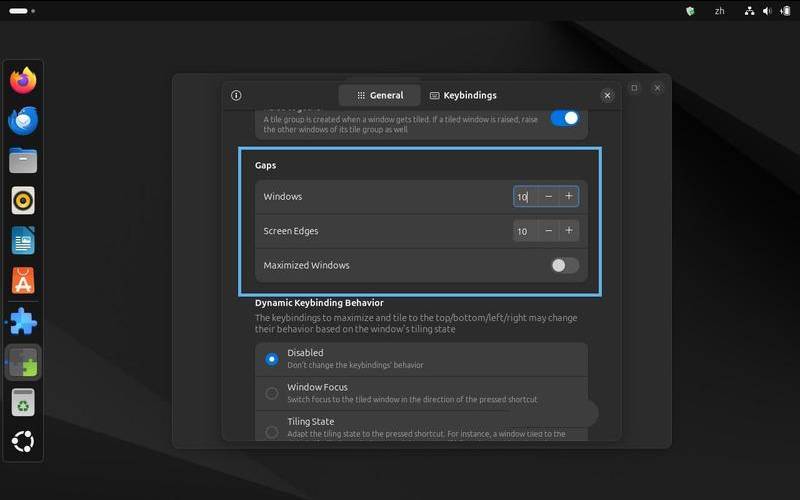This screenshot has height=500, width=800.
Task: Decrease the Windows gap value
Action: (x=548, y=197)
